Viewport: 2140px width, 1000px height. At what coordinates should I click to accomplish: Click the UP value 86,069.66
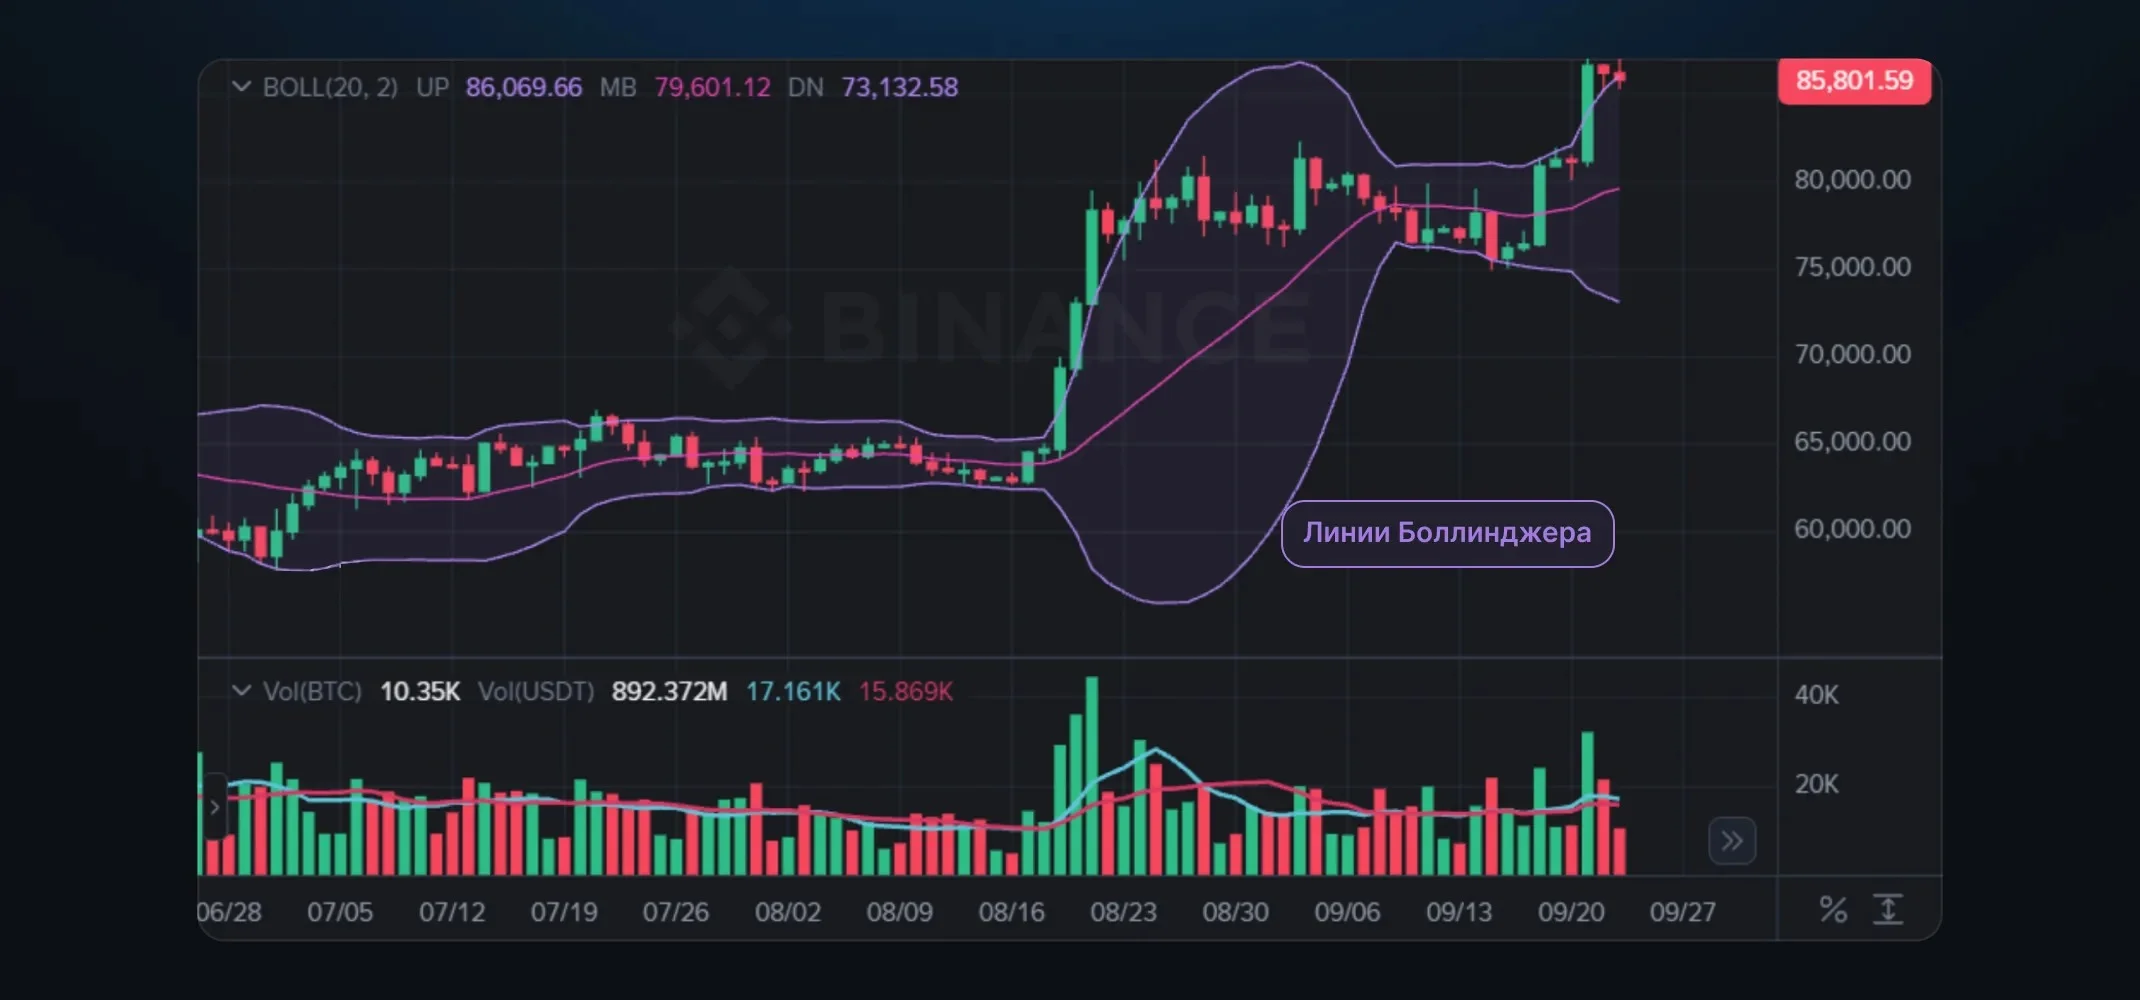click(x=523, y=88)
